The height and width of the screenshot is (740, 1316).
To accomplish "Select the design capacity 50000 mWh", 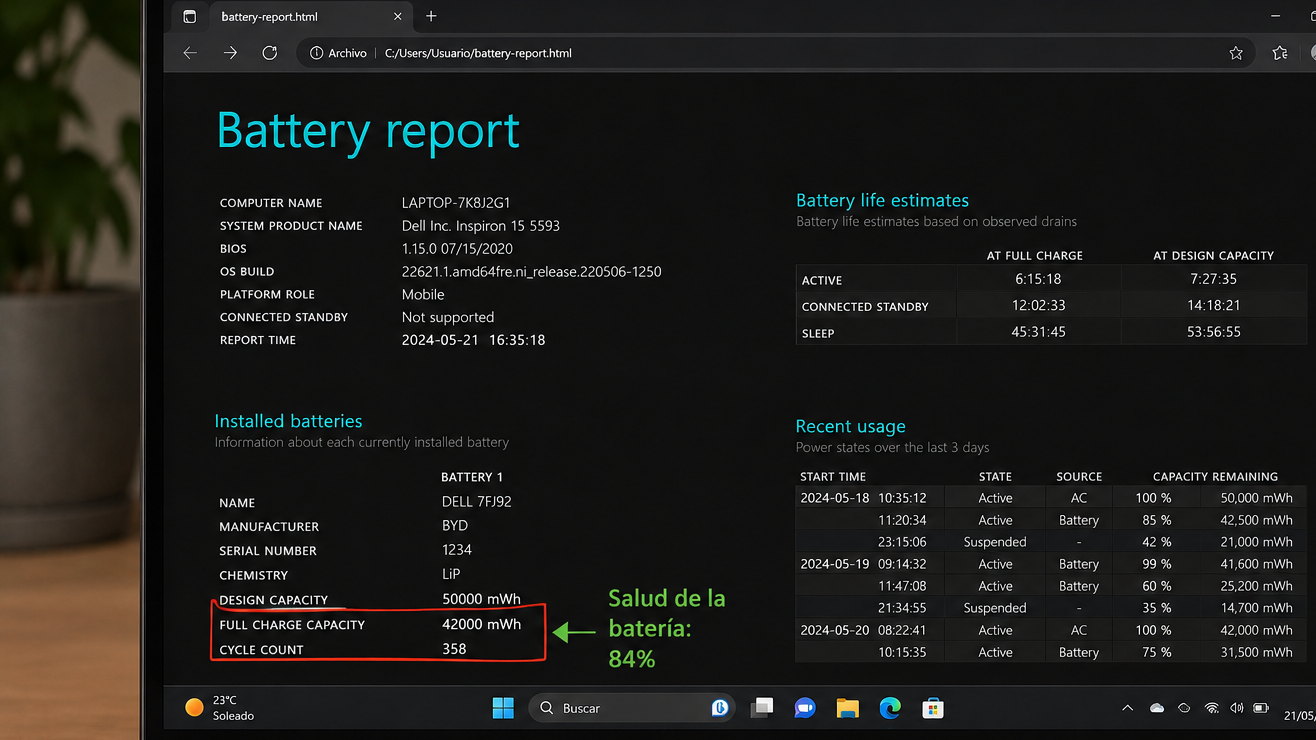I will [481, 599].
